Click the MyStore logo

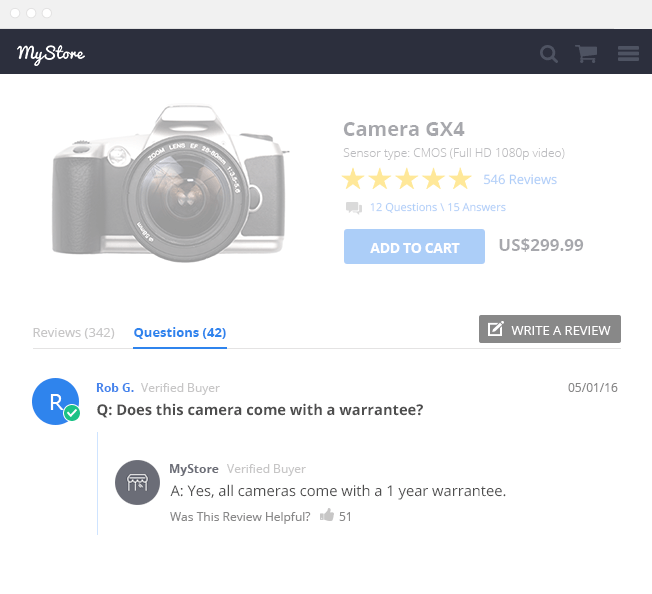click(x=51, y=53)
